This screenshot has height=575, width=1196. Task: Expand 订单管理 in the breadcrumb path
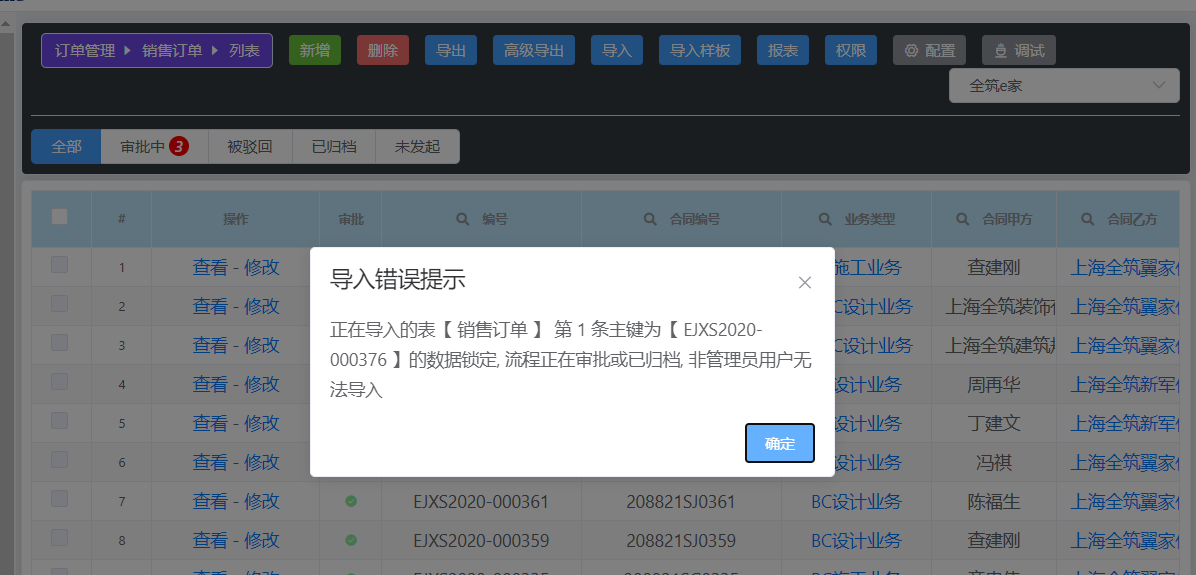[85, 50]
